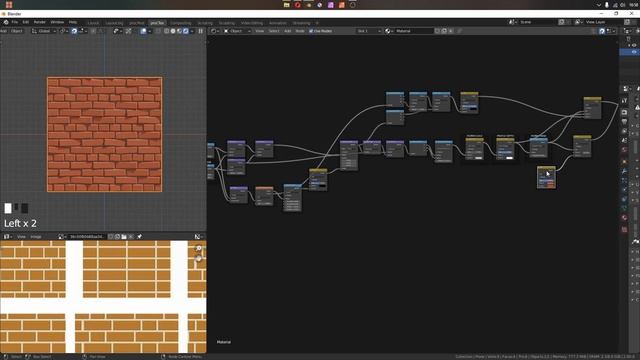The height and width of the screenshot is (360, 640).
Task: Open the viewport overlays dropdown
Action: tap(149, 31)
